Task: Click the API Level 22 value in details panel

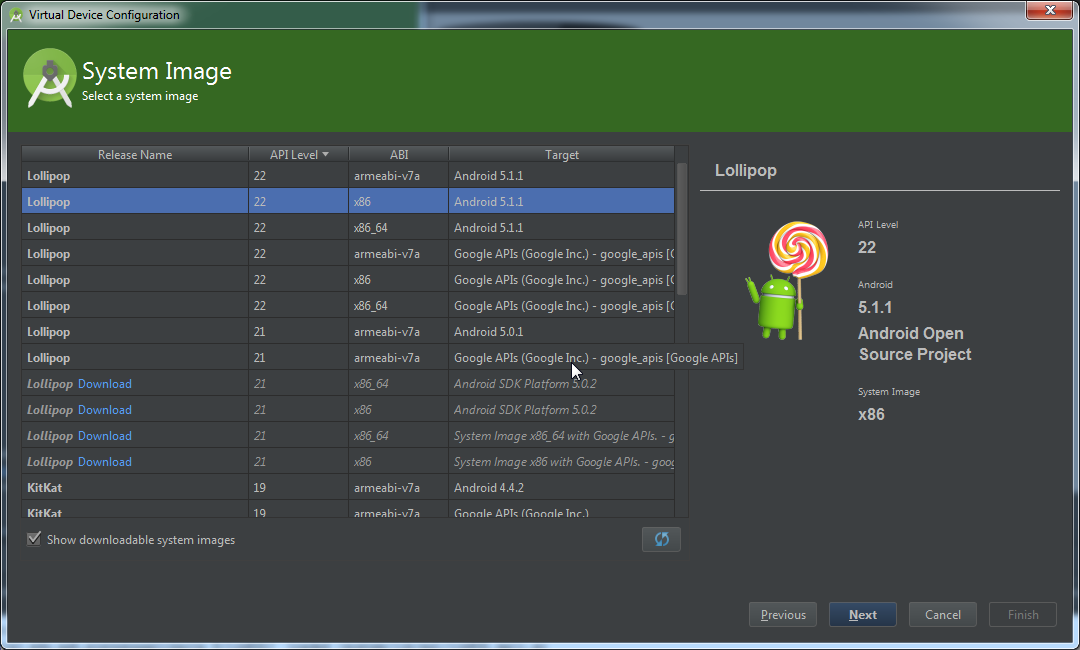Action: point(866,247)
